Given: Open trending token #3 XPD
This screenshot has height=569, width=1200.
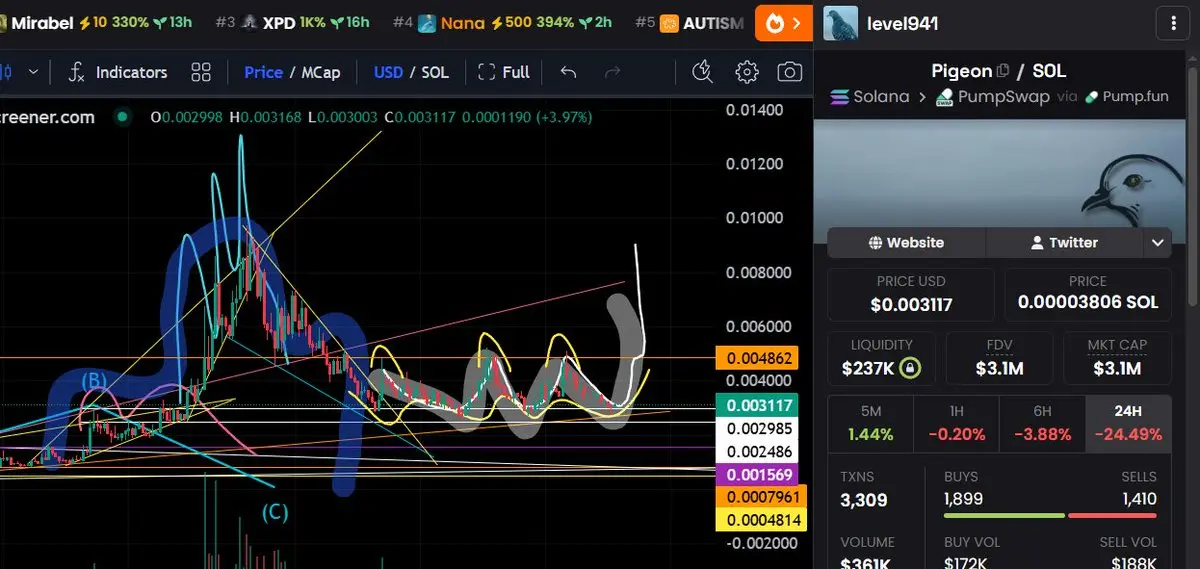Looking at the screenshot, I should (x=292, y=22).
